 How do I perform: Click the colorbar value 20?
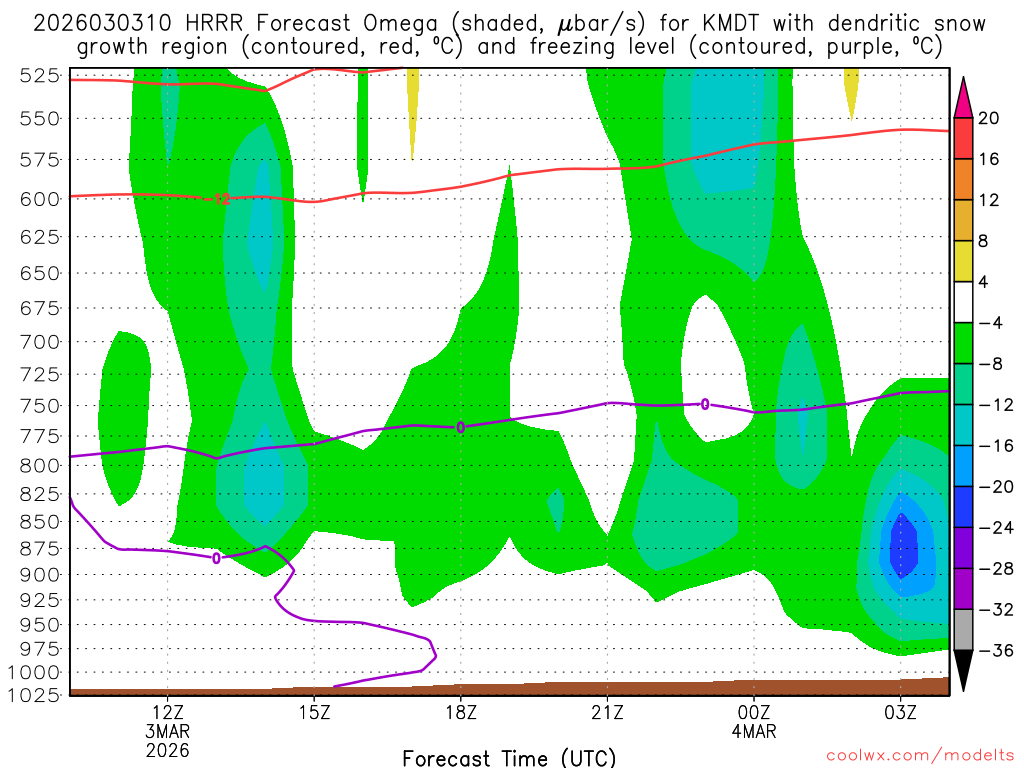tap(989, 118)
